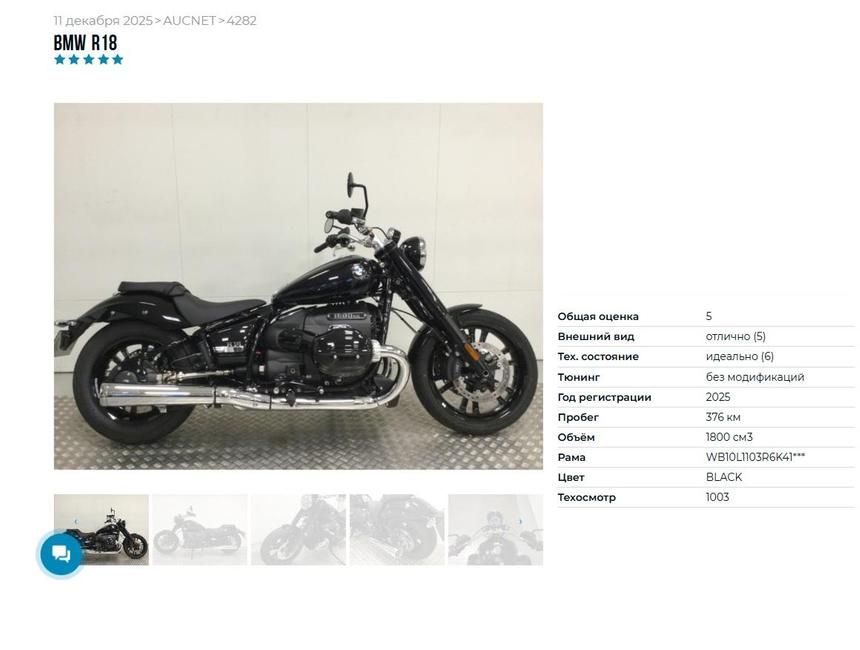
Task: Click the Пробег 376 км row
Action: tap(706, 417)
